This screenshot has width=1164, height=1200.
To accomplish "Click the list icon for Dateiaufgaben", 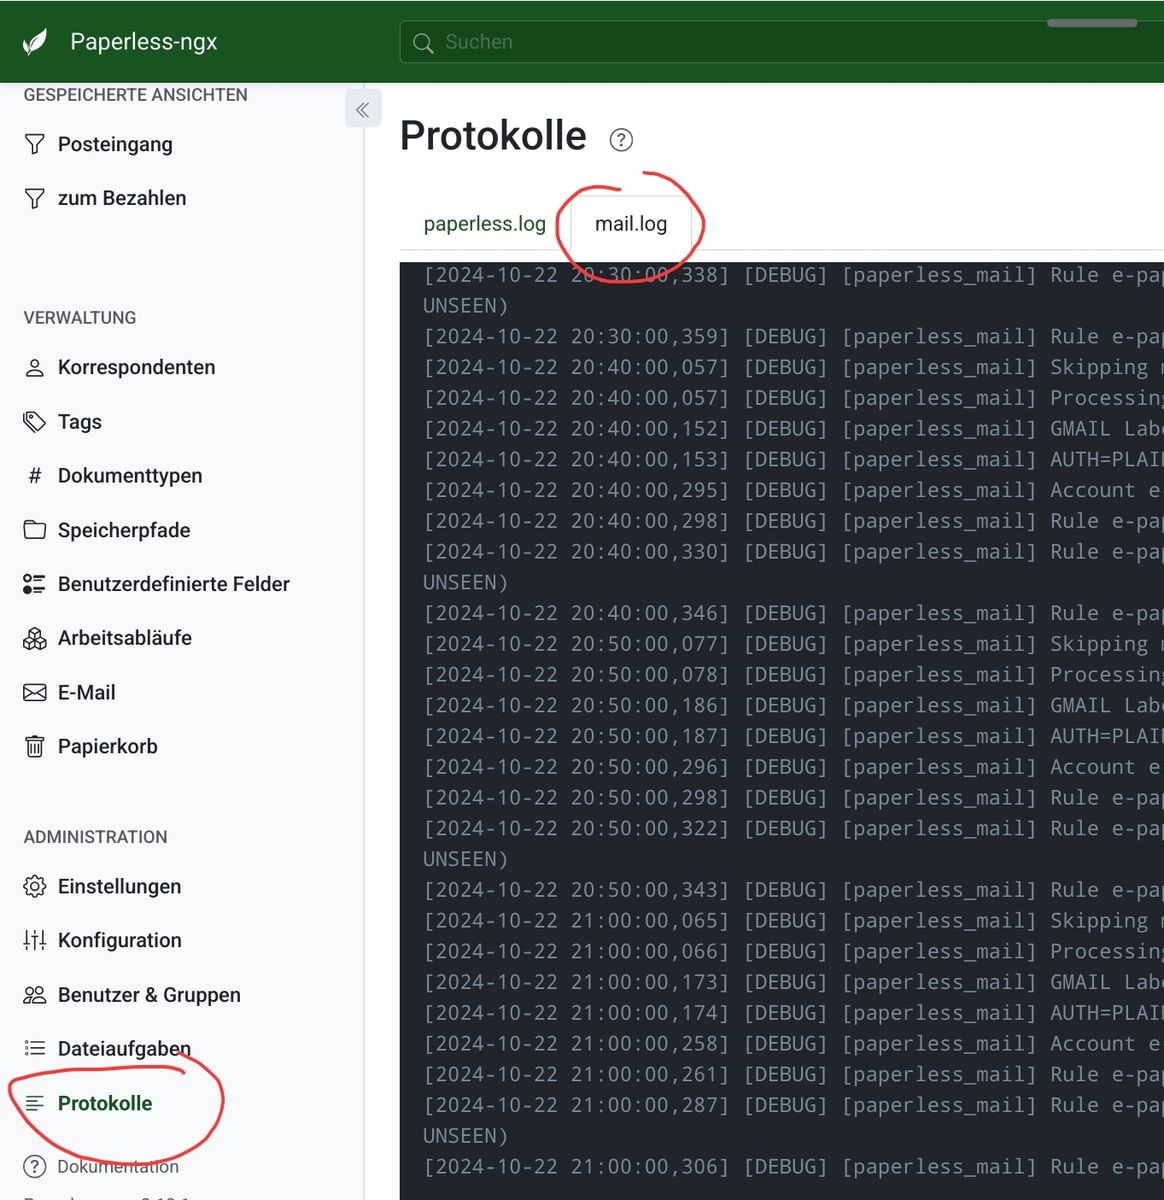I will (x=35, y=1048).
